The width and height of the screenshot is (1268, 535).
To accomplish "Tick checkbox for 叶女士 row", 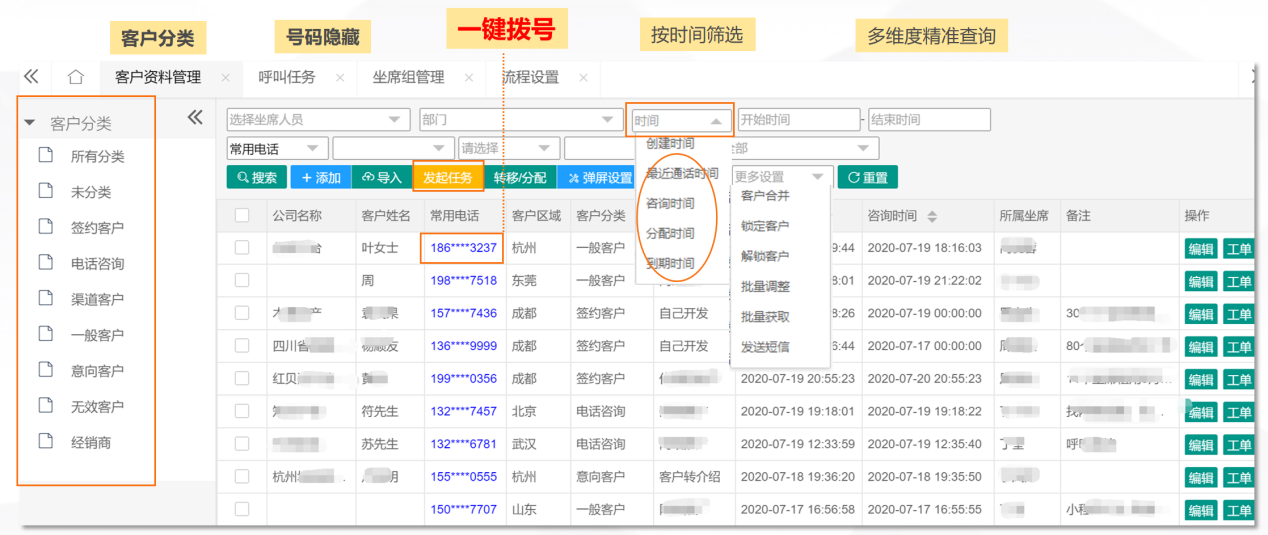I will coord(242,248).
